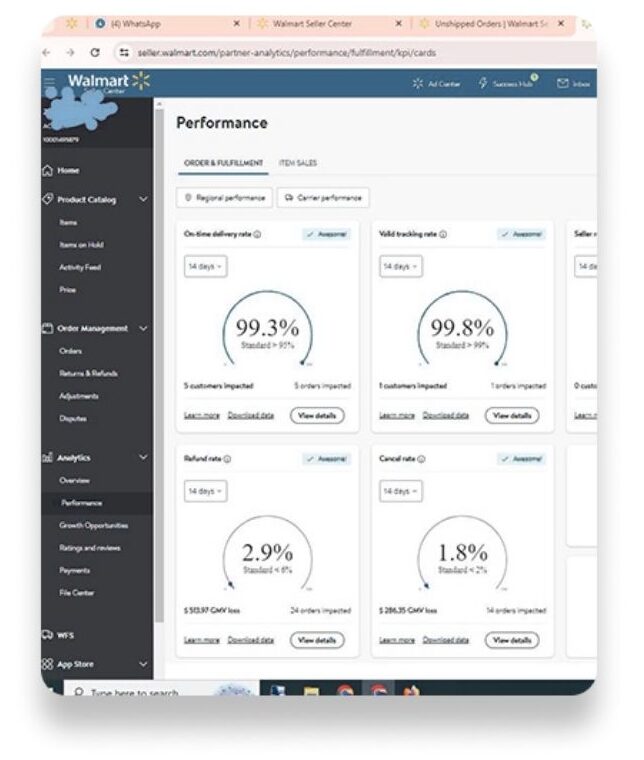Click info icon next to Cancel rate
This screenshot has height=760, width=644.
tap(421, 459)
